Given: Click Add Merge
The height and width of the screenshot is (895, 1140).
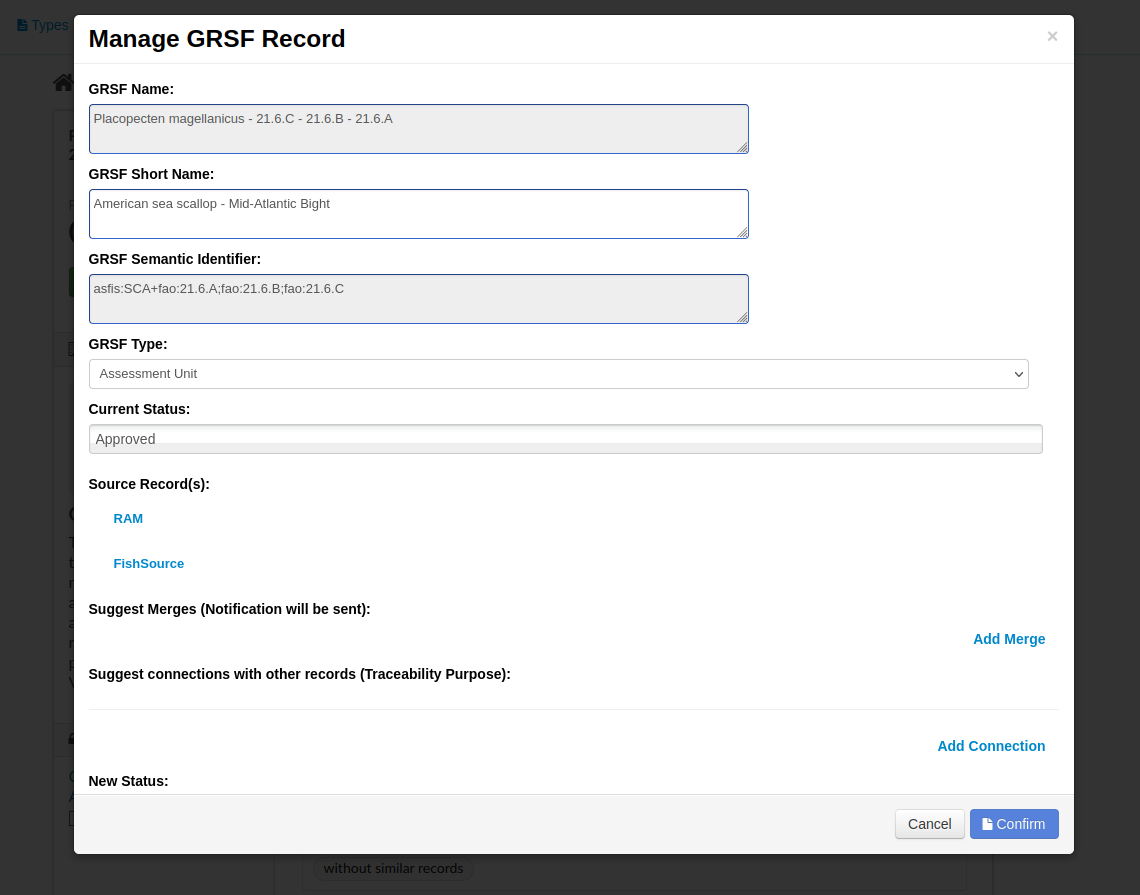Looking at the screenshot, I should coord(1009,639).
